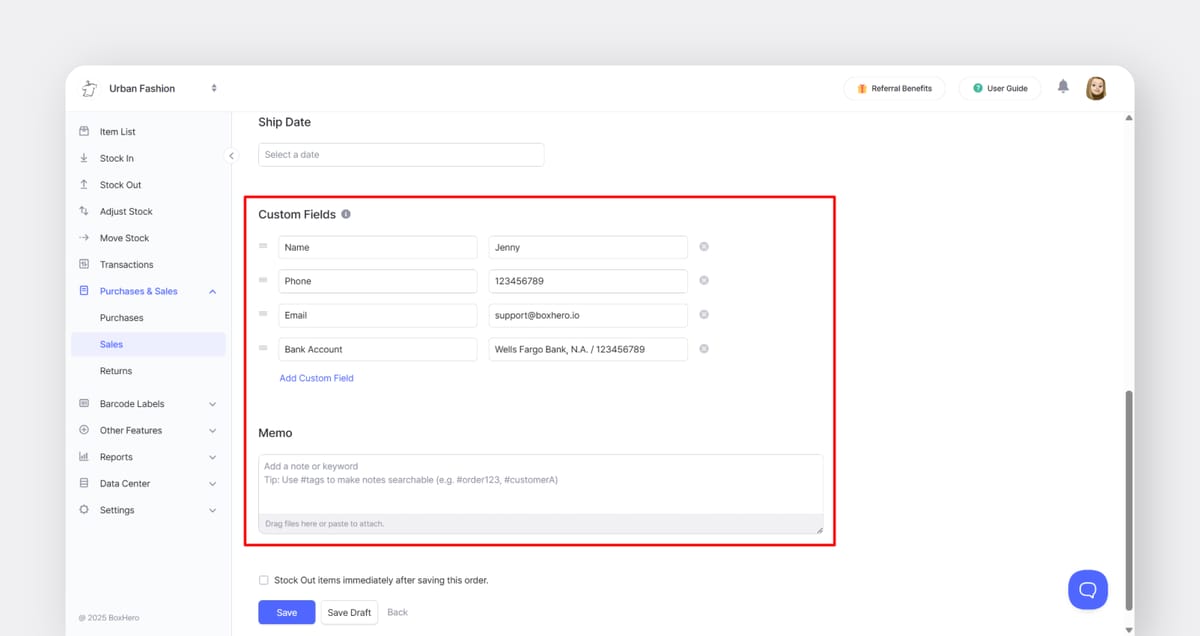Remove the Phone custom field row
1200x636 pixels.
[704, 280]
